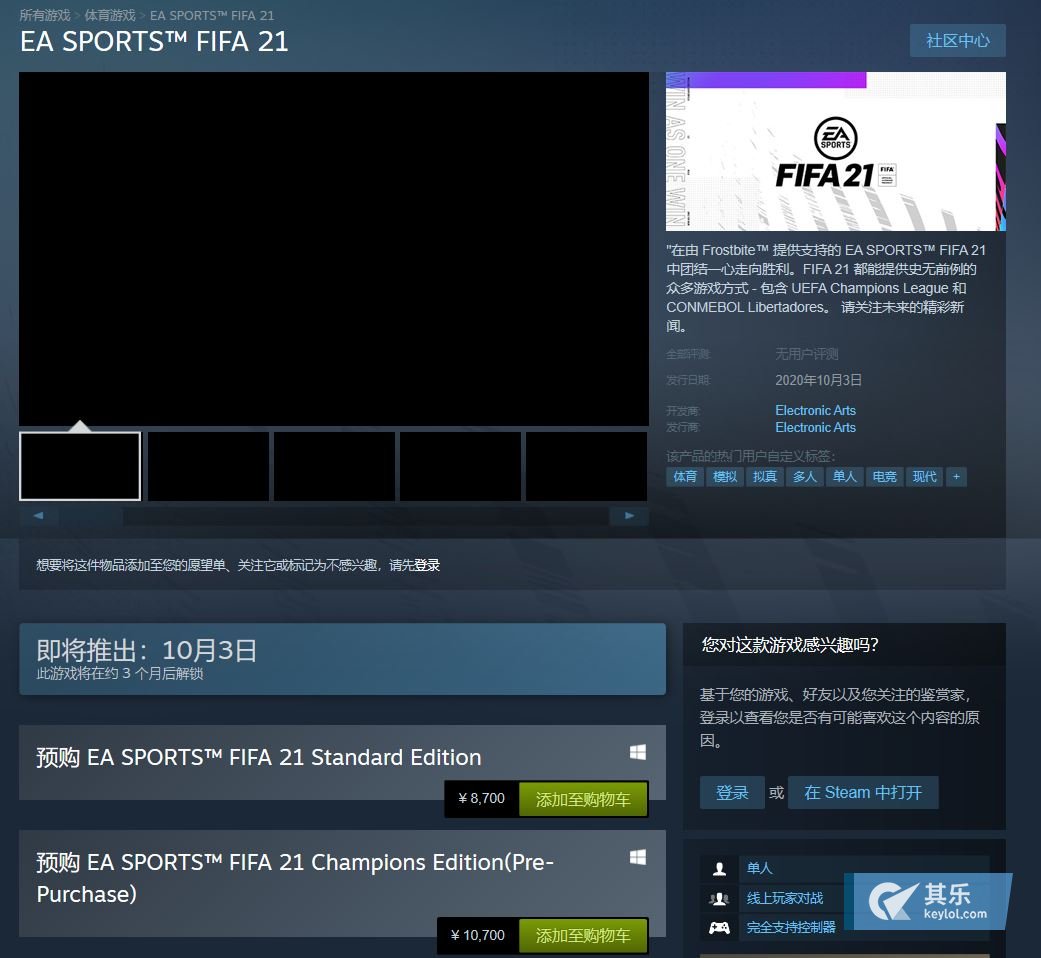The height and width of the screenshot is (958, 1041).
Task: Click the ¥ 10,700 price label
Action: [478, 935]
